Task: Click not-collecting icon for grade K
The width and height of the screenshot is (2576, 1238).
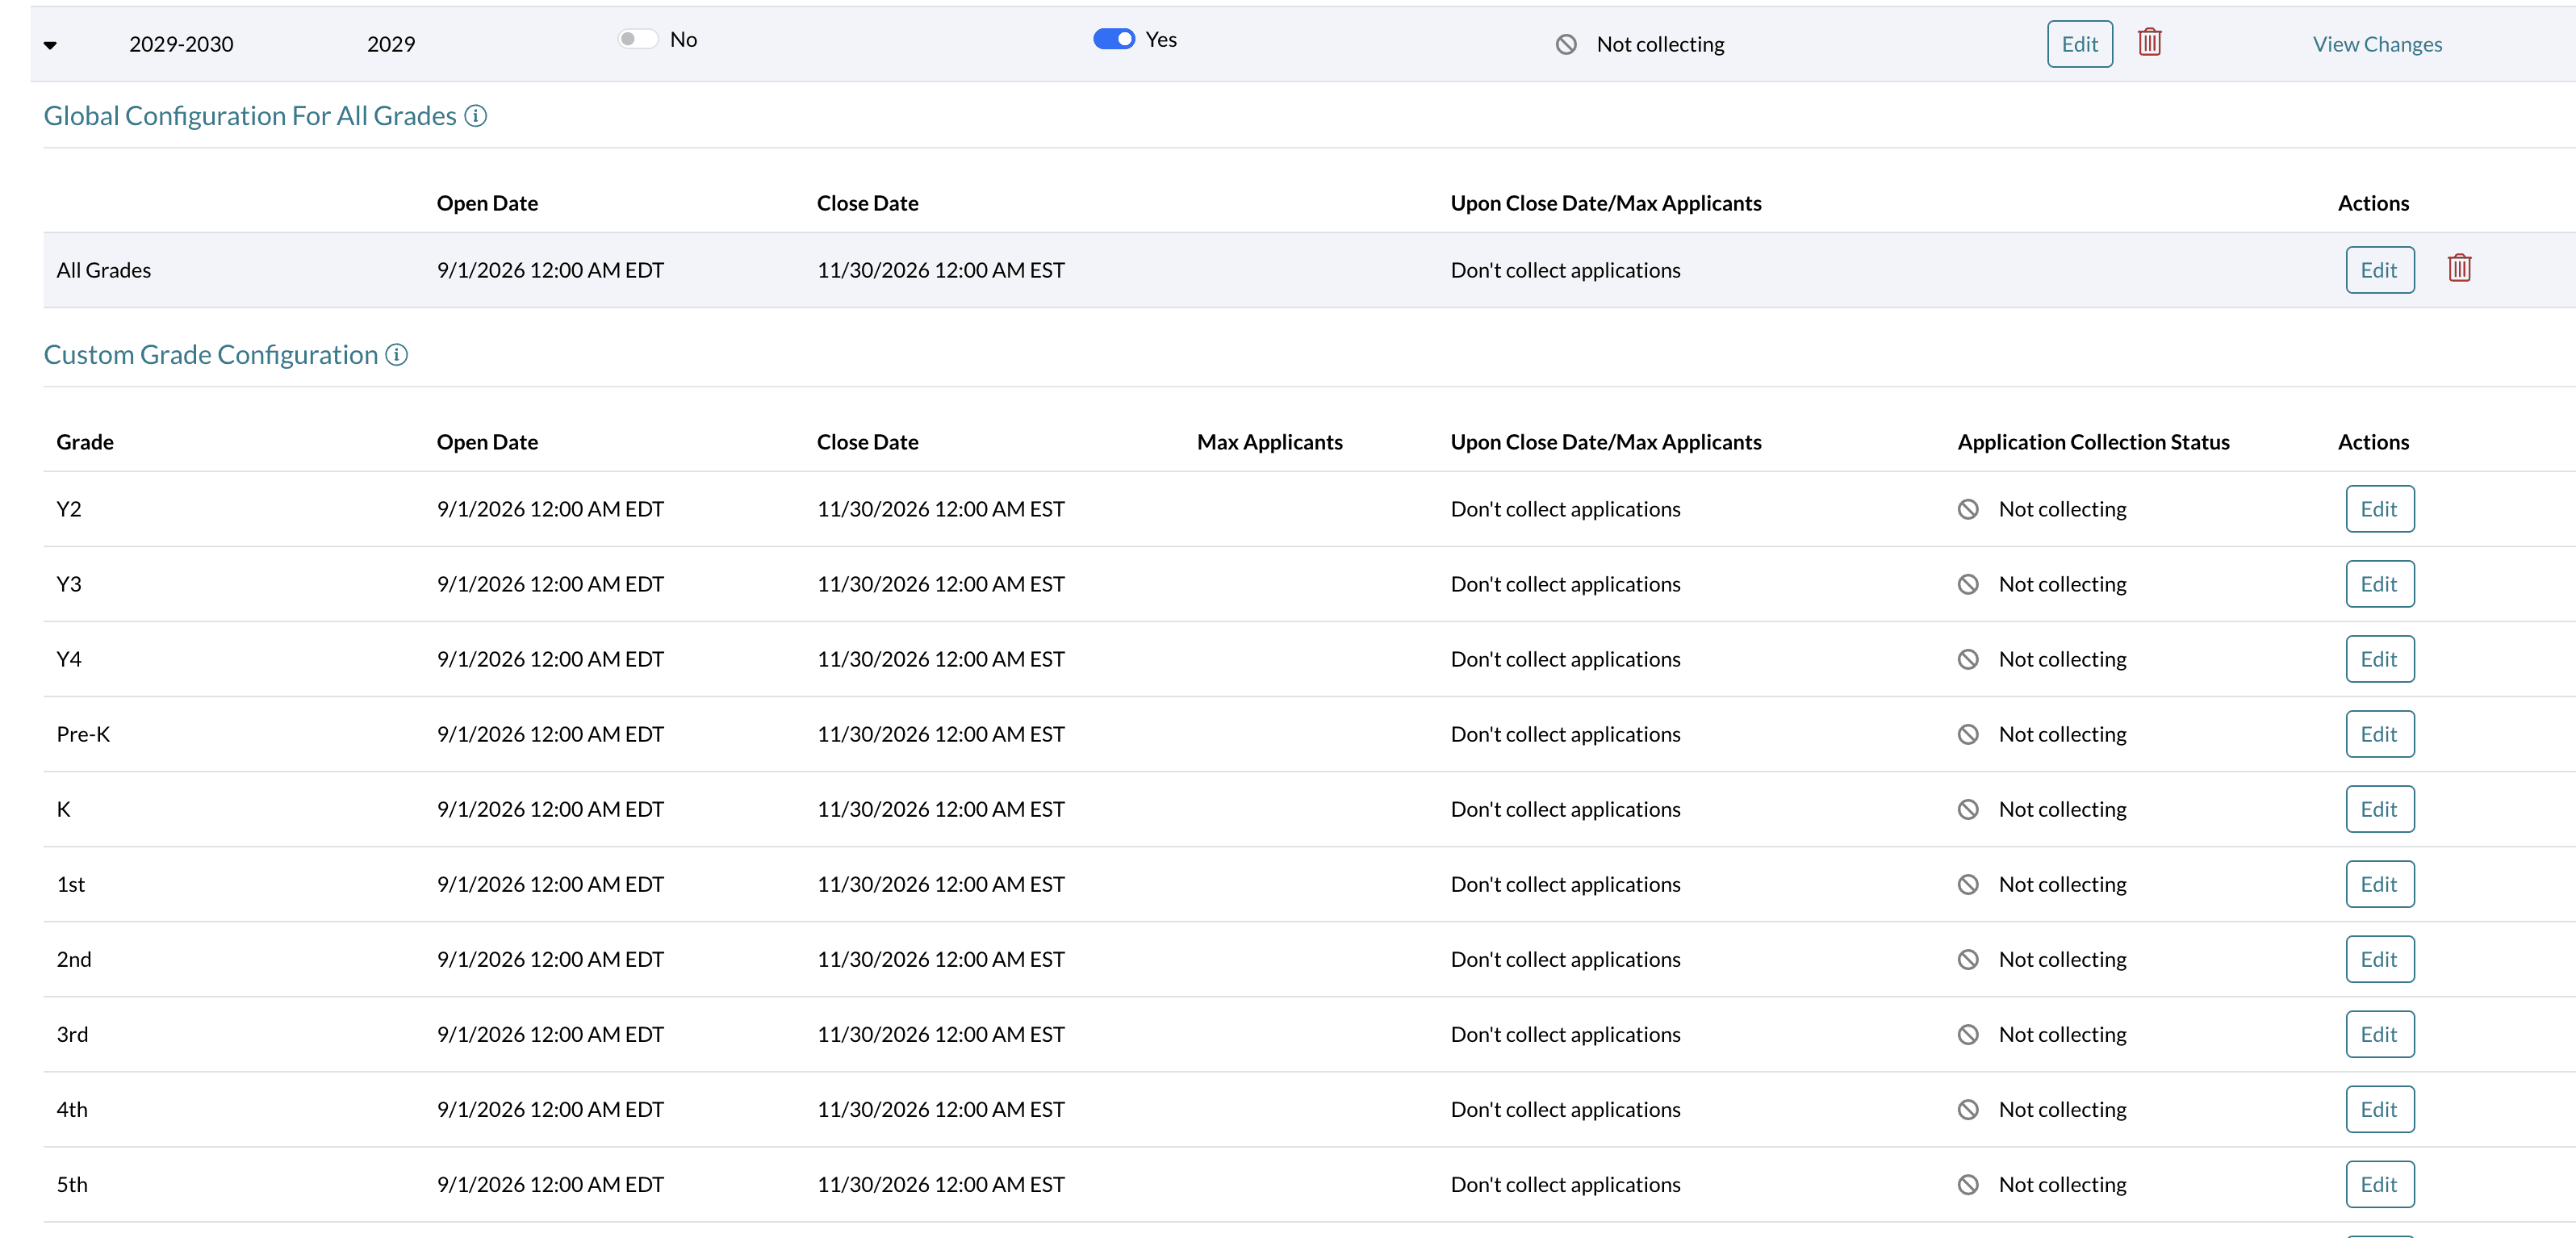Action: click(x=1968, y=809)
